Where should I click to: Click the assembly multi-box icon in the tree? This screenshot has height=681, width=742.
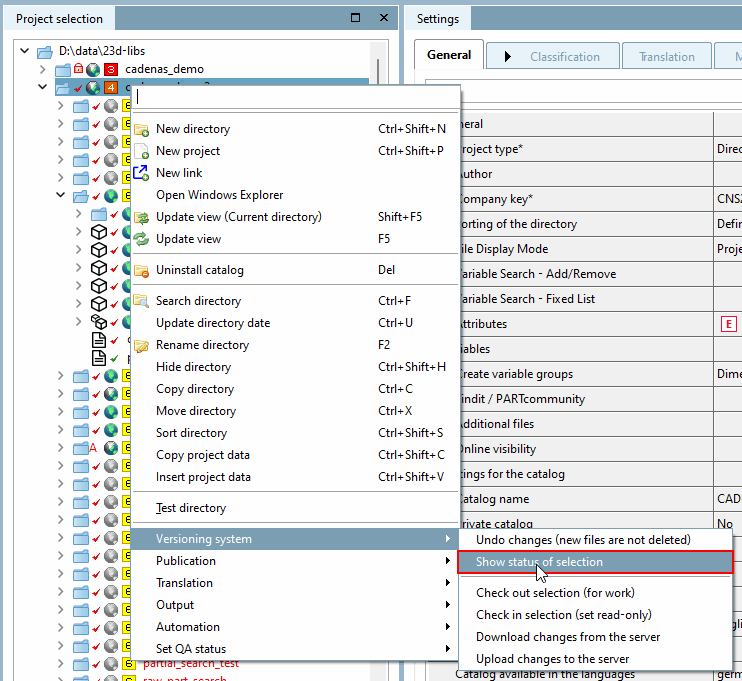(99, 322)
